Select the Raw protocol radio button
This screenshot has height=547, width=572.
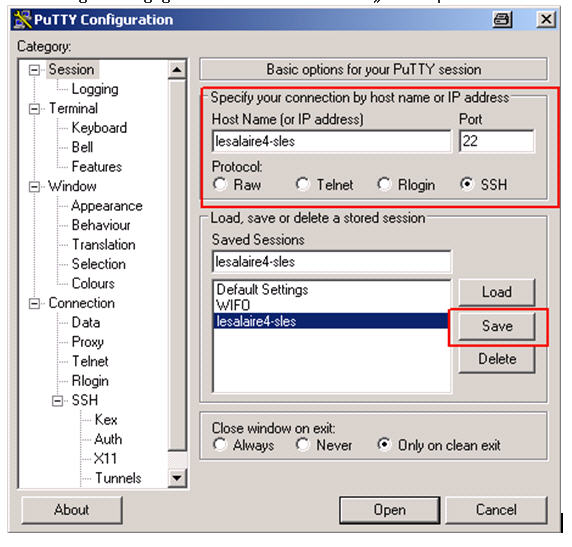click(220, 184)
